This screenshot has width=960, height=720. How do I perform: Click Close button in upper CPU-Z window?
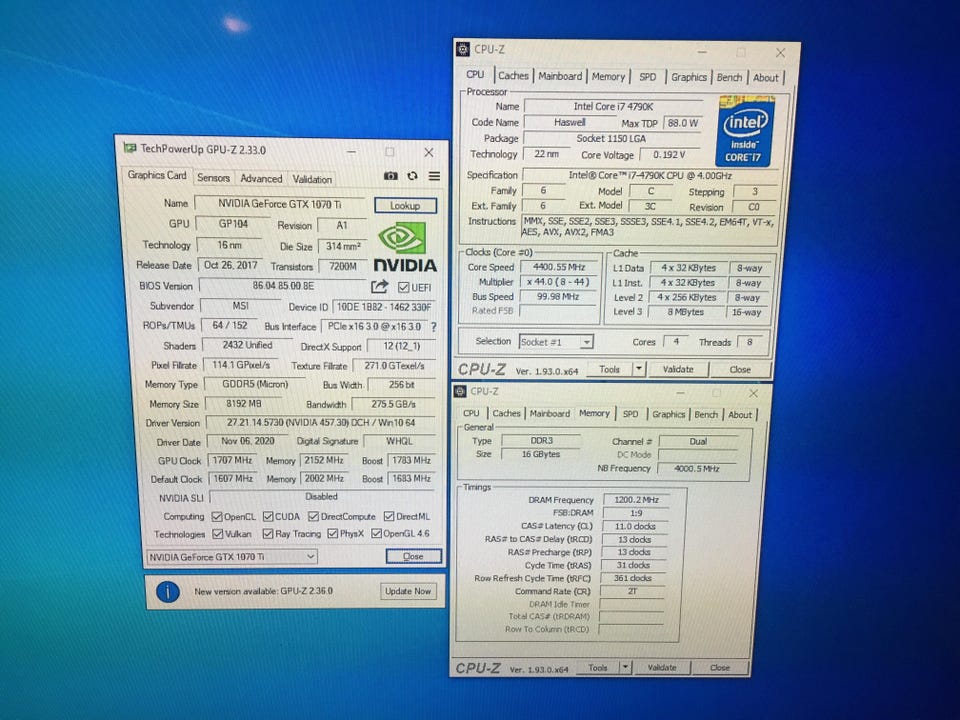[x=740, y=369]
